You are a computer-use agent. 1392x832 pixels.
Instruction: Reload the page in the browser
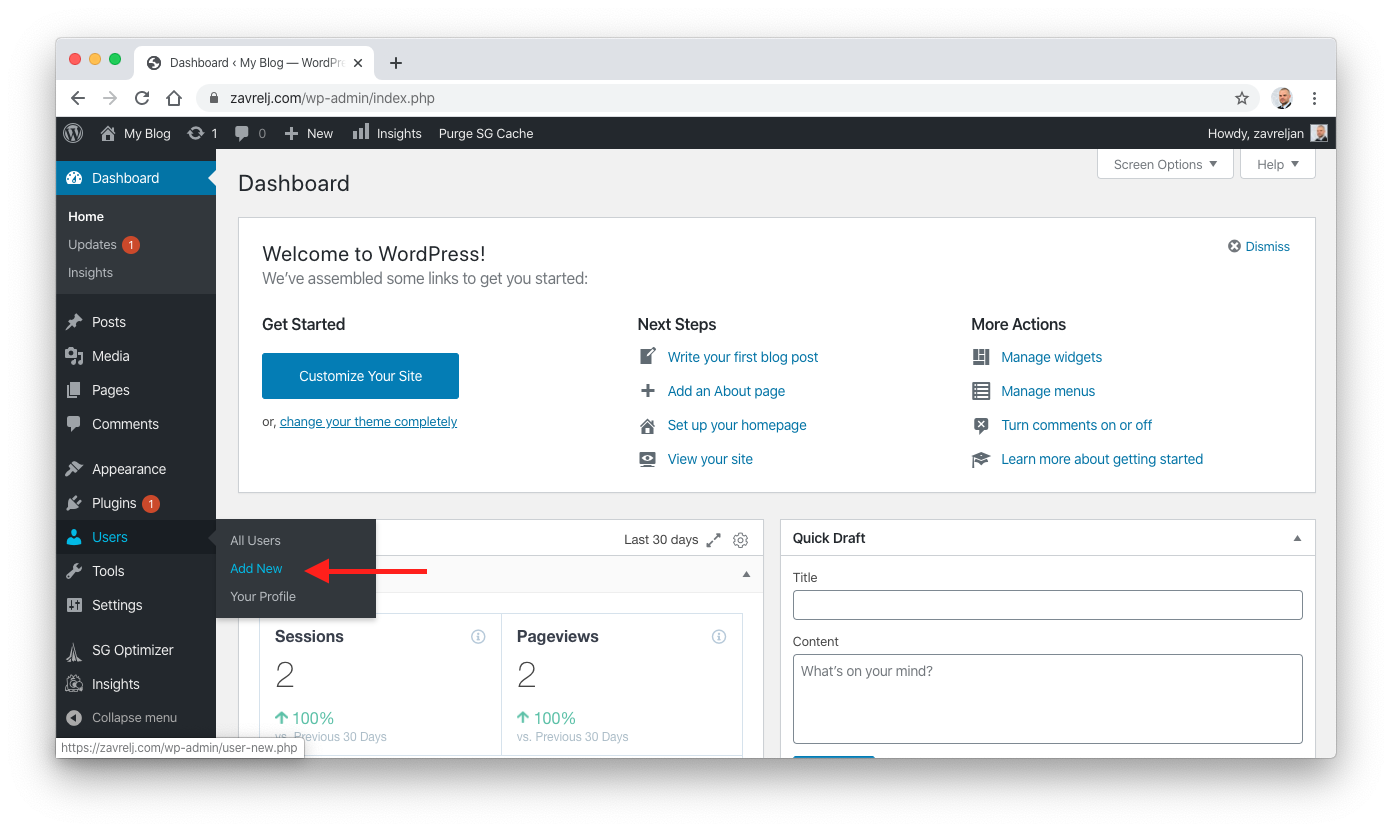coord(142,98)
